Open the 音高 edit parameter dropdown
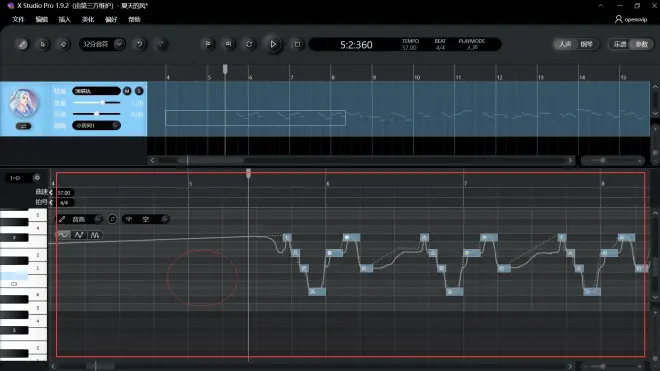Image resolution: width=660 pixels, height=371 pixels. (80, 219)
